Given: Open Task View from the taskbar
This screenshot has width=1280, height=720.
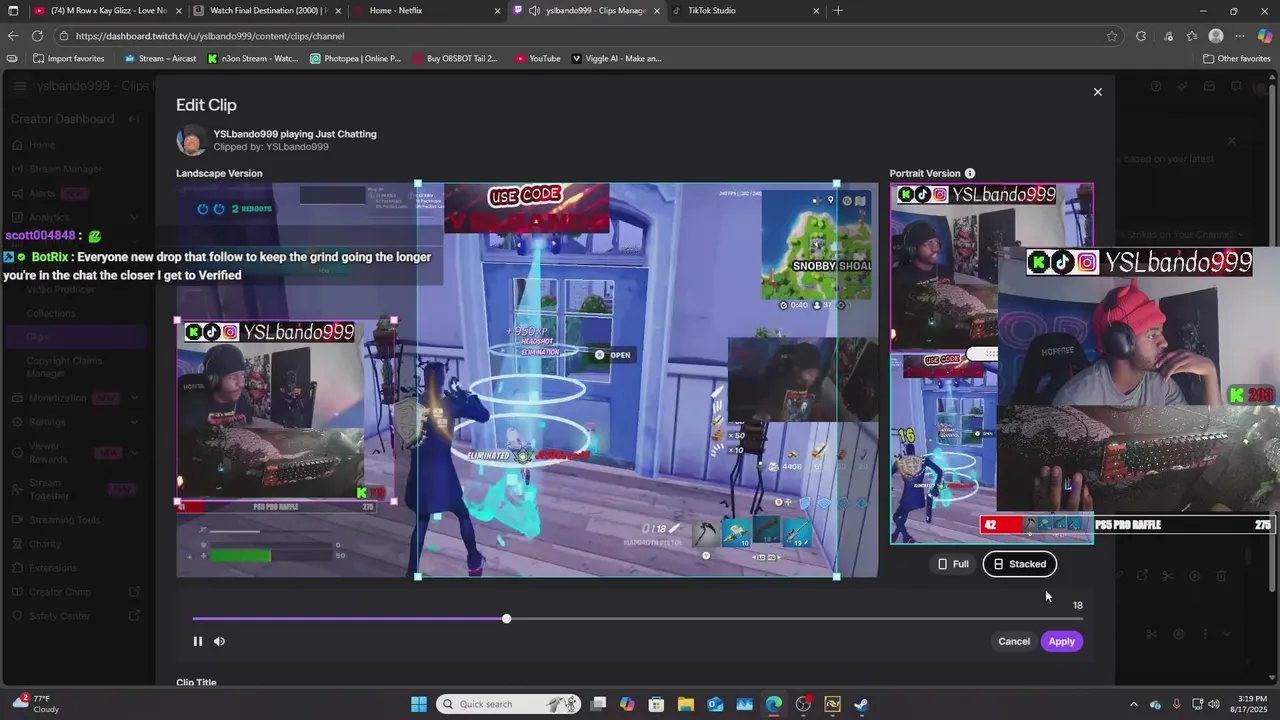Looking at the screenshot, I should pos(598,704).
